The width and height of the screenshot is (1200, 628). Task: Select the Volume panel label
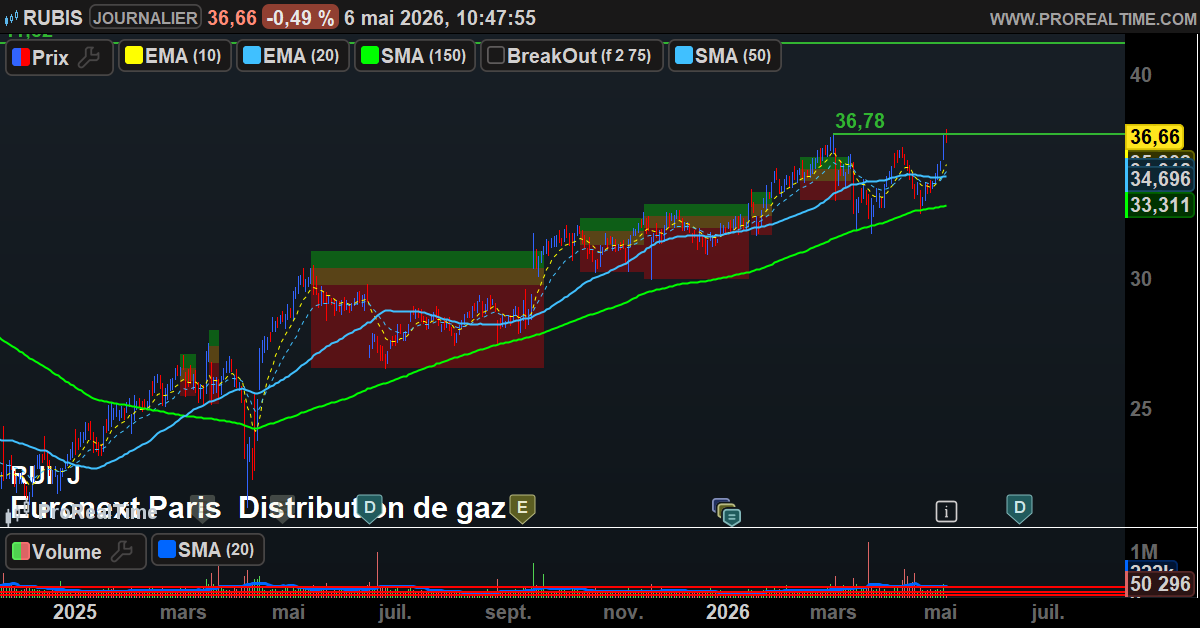pyautogui.click(x=67, y=552)
